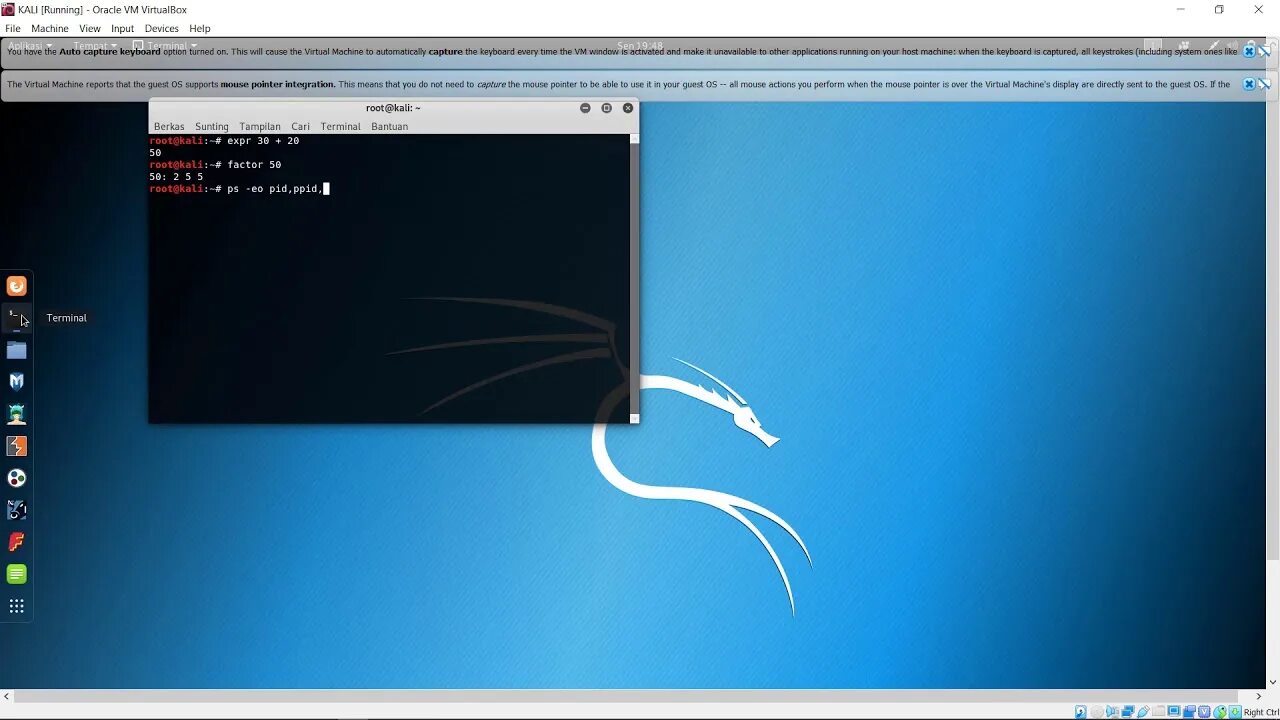The width and height of the screenshot is (1280, 720).
Task: Maximize the root@kali terminal window
Action: pyautogui.click(x=606, y=108)
